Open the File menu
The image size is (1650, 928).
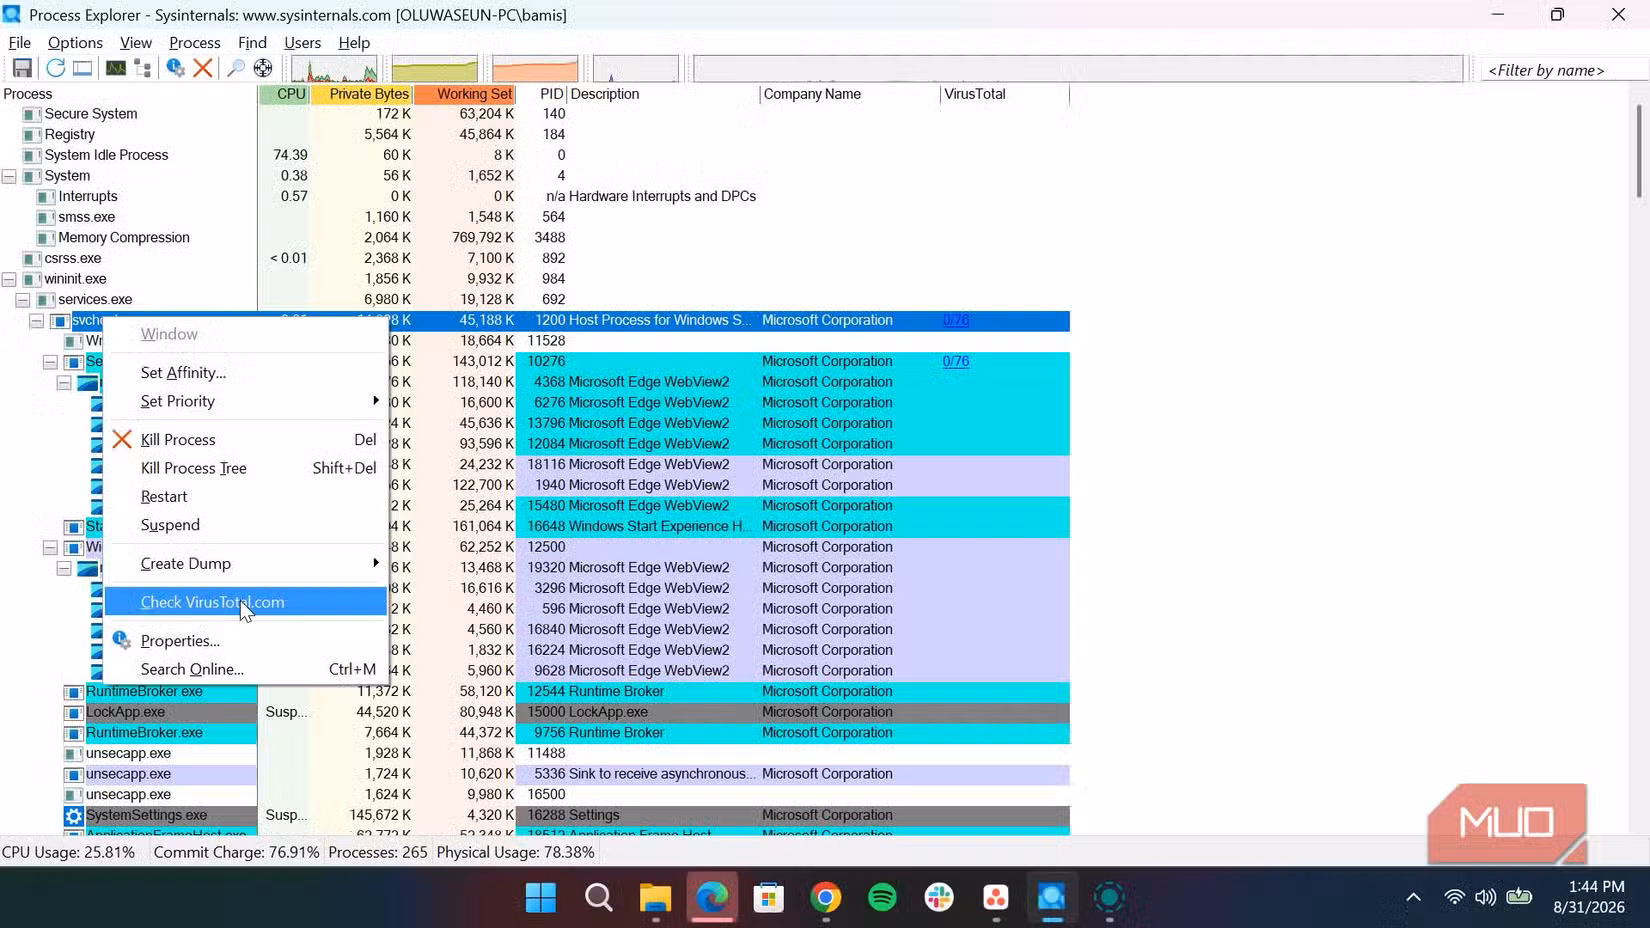[20, 43]
